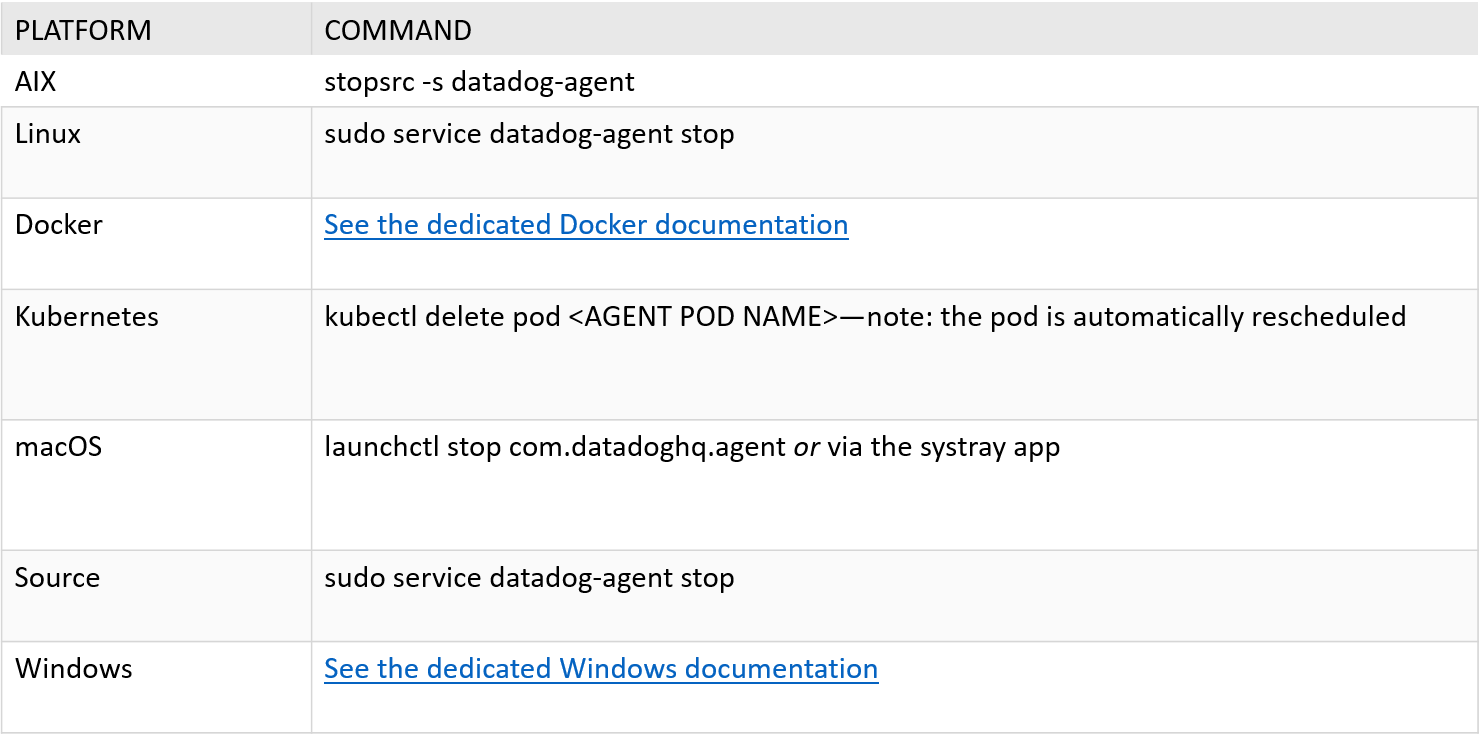Select the Source platform cell

point(57,578)
